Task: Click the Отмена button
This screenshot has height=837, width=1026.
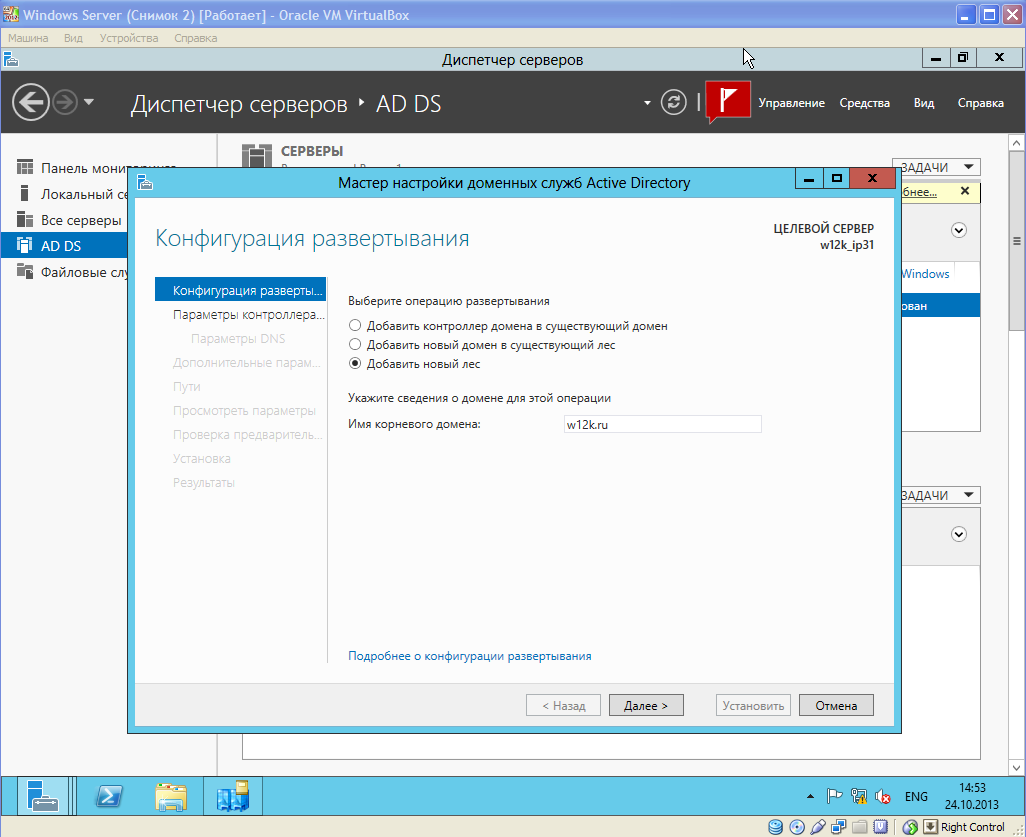Action: [x=836, y=705]
